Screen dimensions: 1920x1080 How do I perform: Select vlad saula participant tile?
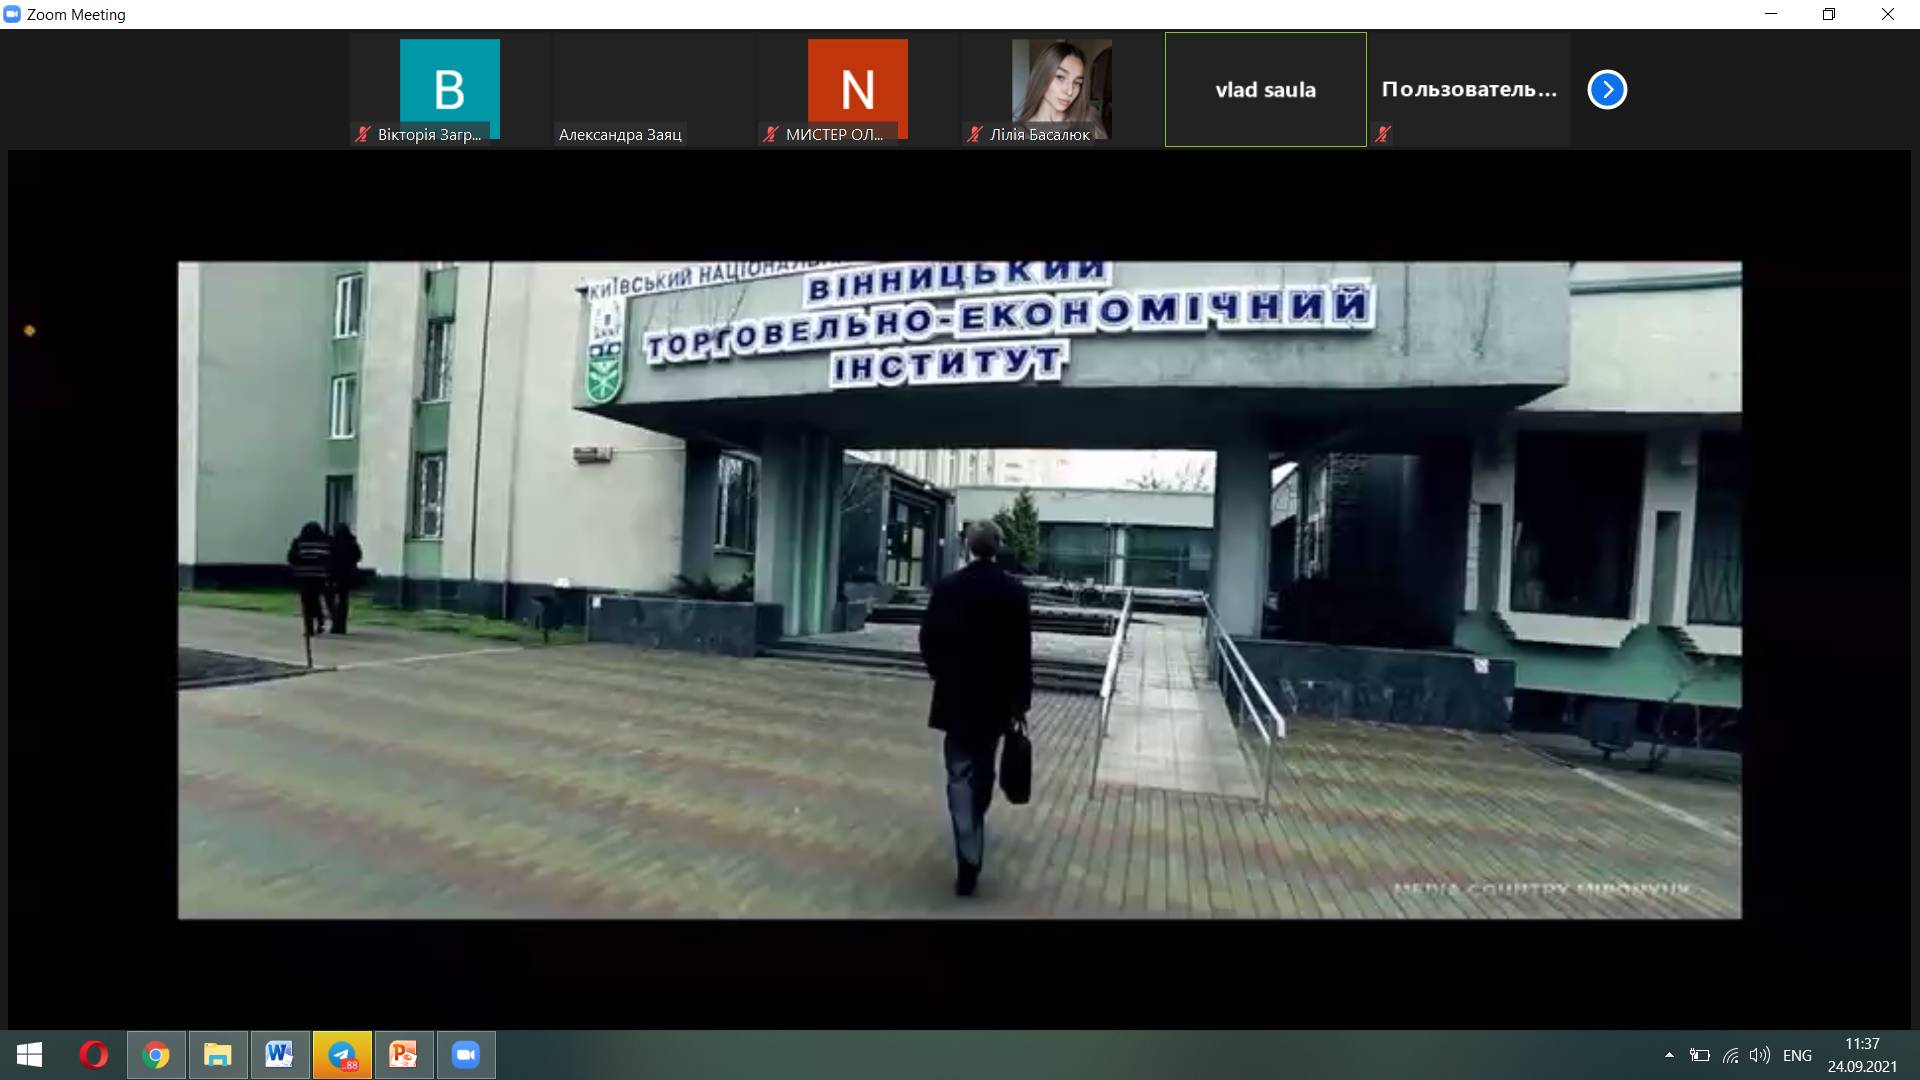point(1265,89)
